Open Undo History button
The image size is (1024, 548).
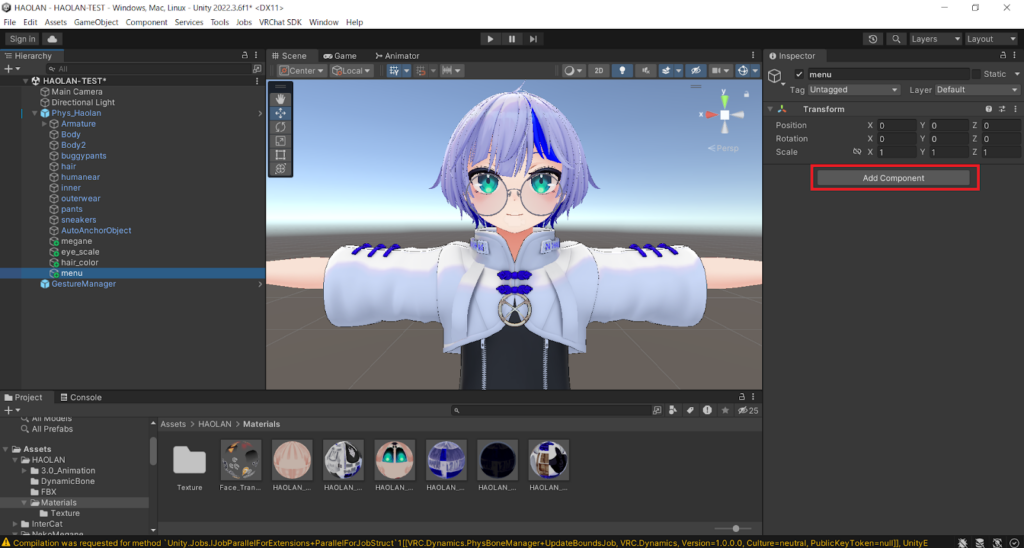tap(873, 39)
